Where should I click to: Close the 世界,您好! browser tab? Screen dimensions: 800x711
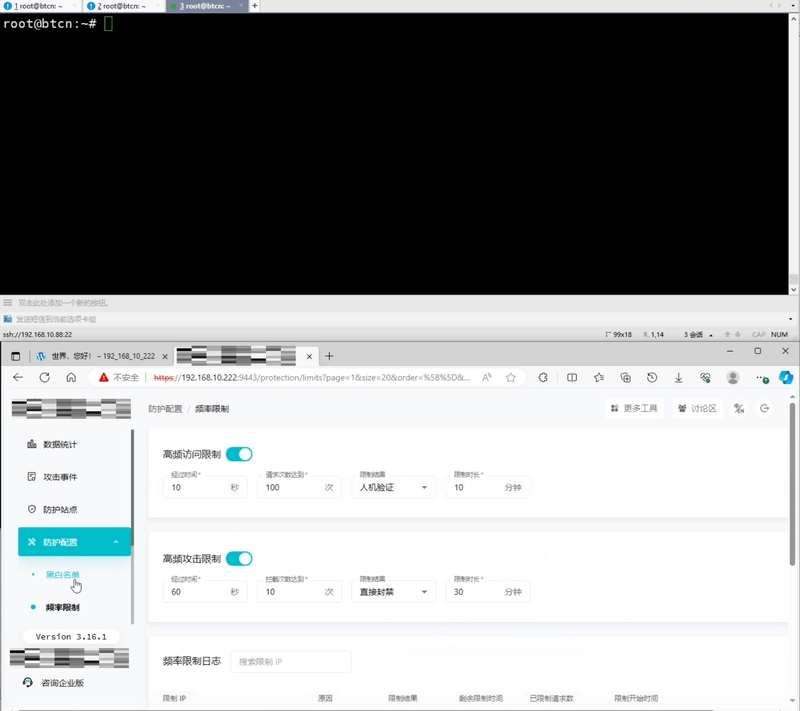165,357
